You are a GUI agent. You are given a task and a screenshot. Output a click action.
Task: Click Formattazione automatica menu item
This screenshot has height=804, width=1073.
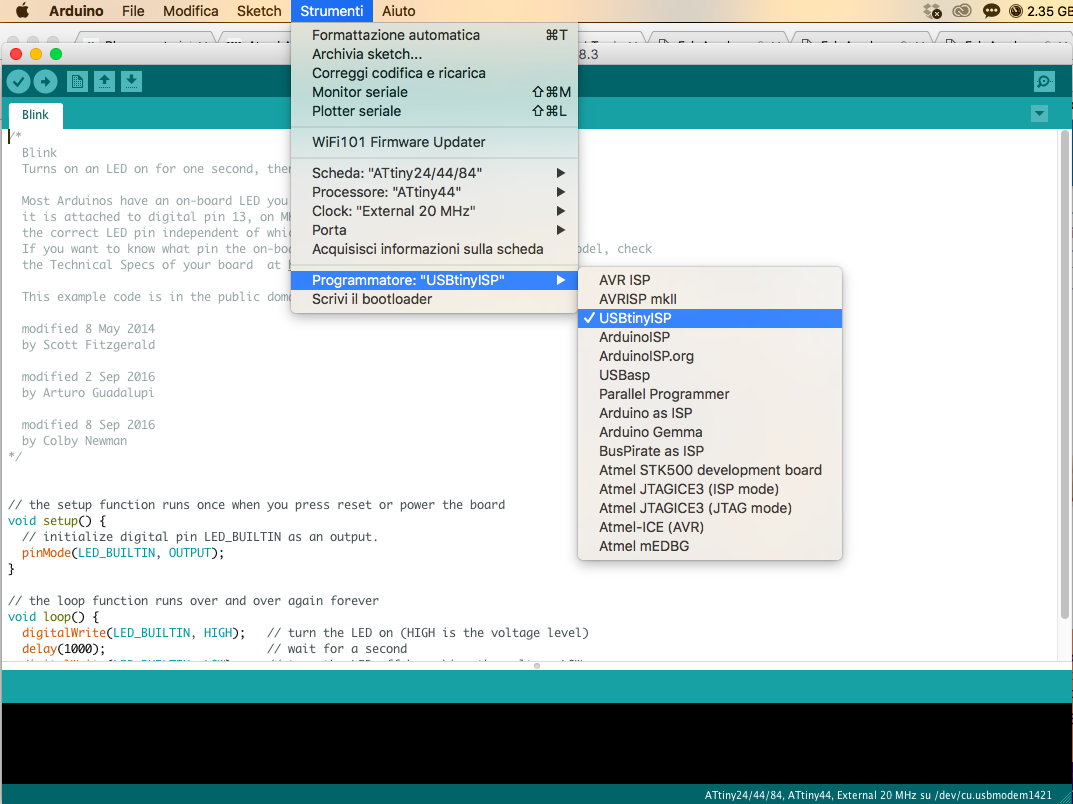pyautogui.click(x=435, y=35)
